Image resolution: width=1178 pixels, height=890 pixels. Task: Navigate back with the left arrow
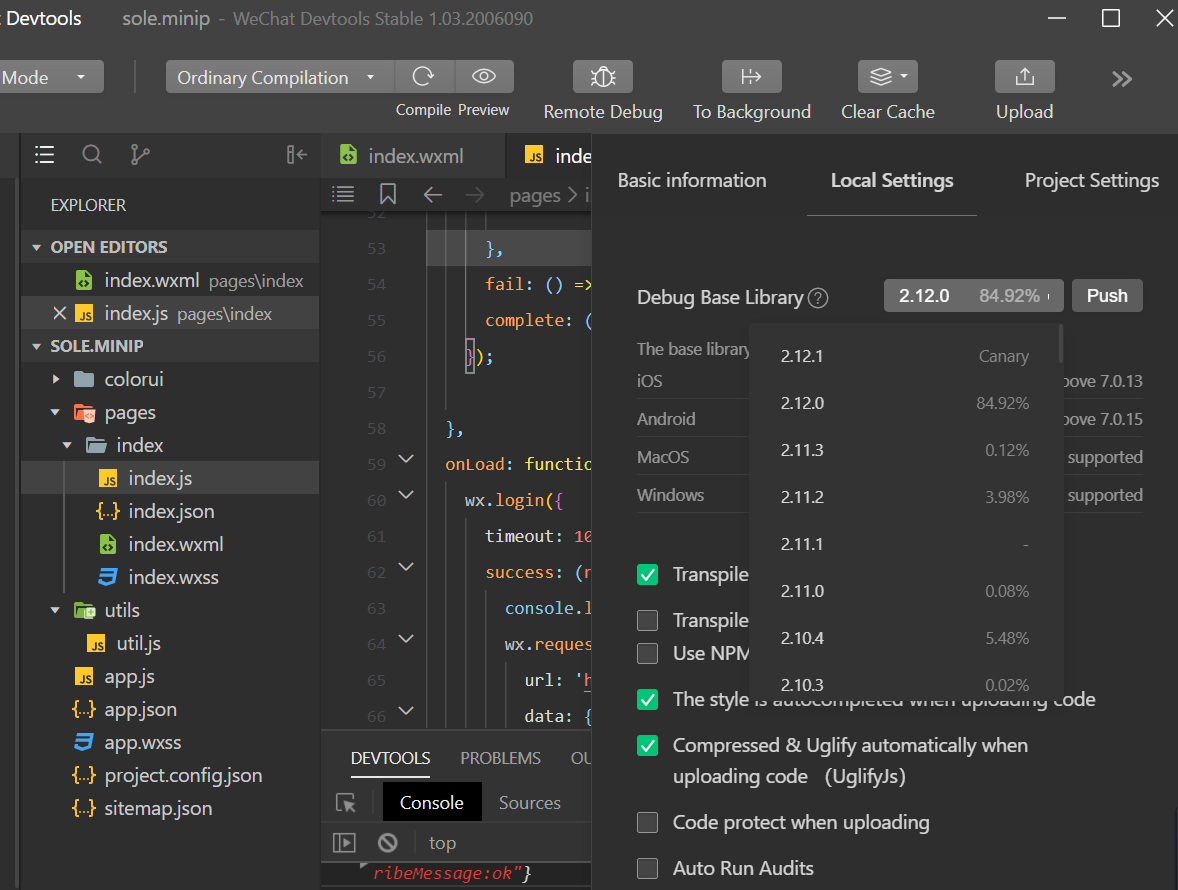[433, 195]
